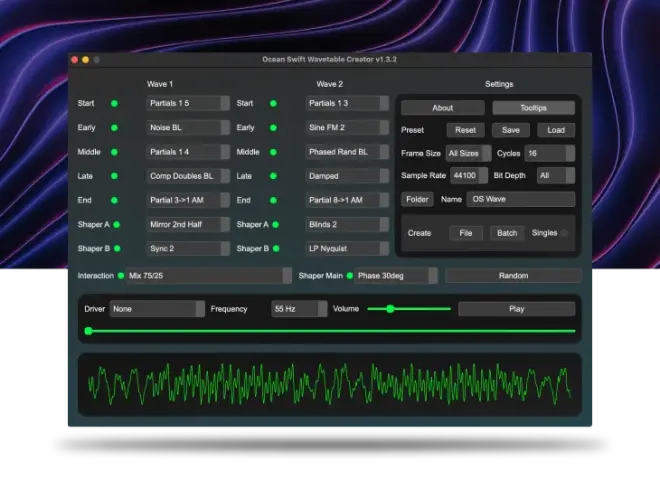Open the Noise BL dropdown
This screenshot has width=660, height=488.
(x=188, y=128)
